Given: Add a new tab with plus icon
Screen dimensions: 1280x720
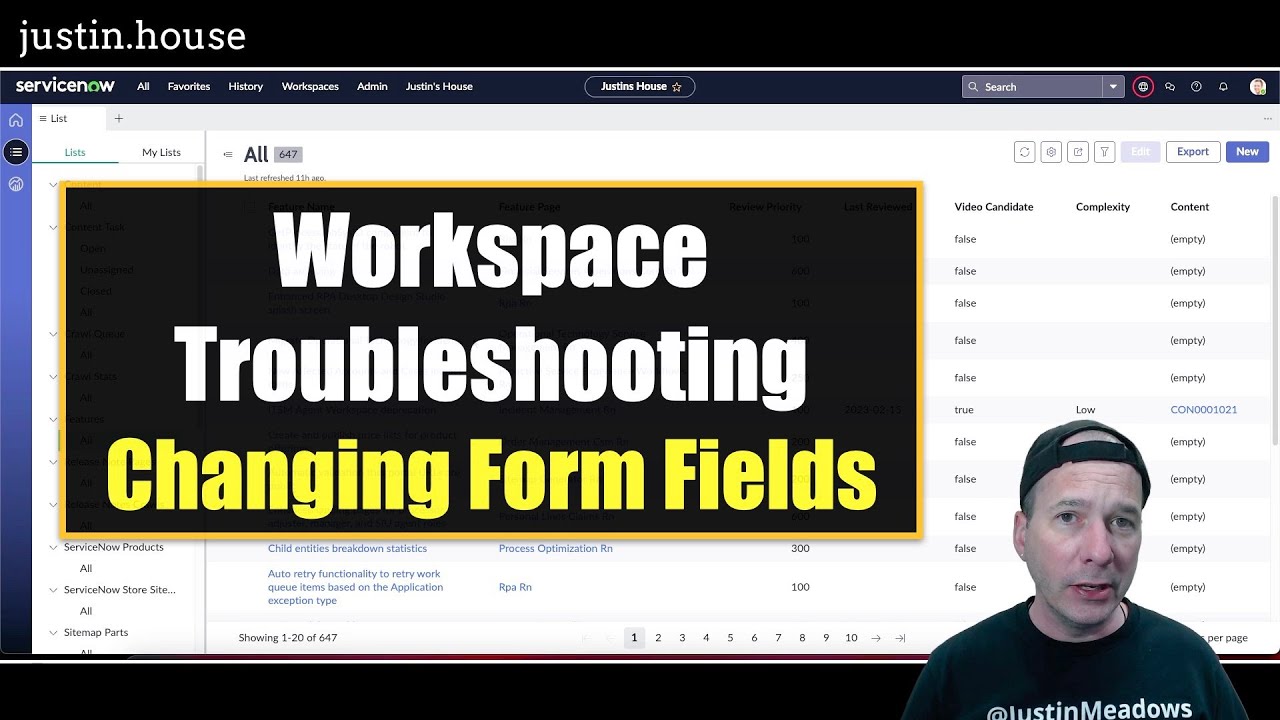Looking at the screenshot, I should coord(118,118).
